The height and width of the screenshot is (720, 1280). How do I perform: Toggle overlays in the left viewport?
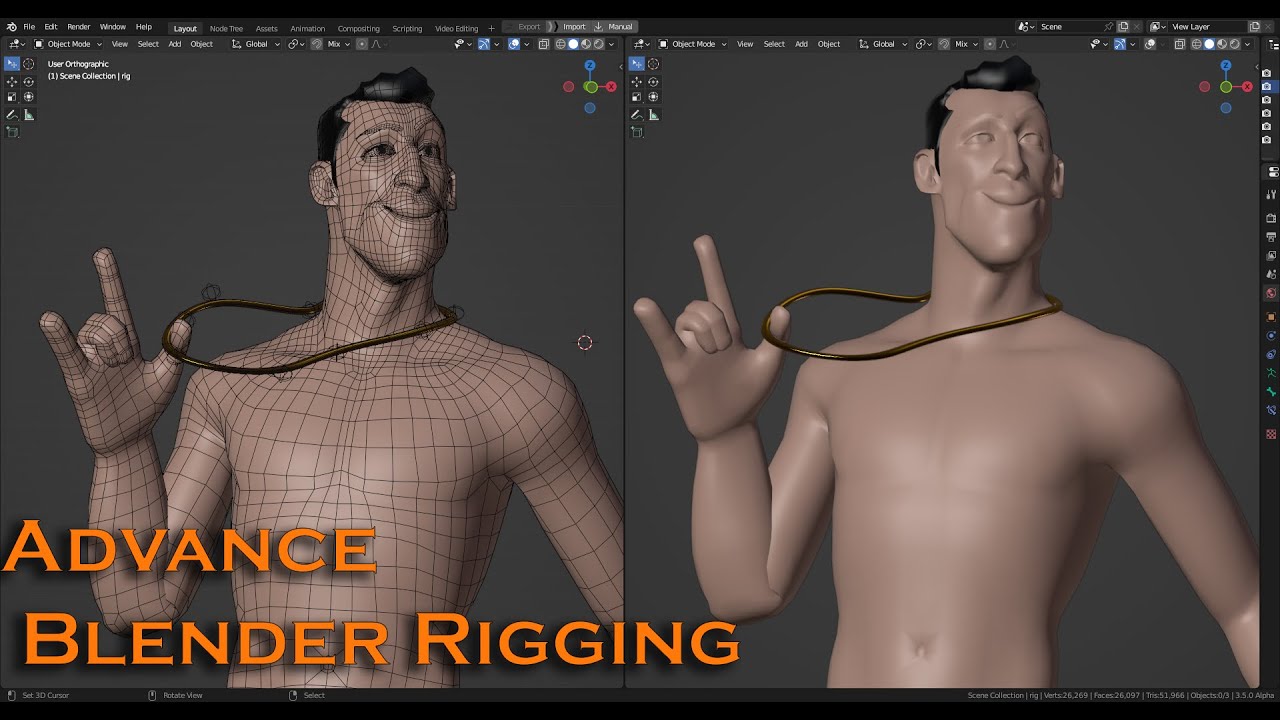coord(514,44)
